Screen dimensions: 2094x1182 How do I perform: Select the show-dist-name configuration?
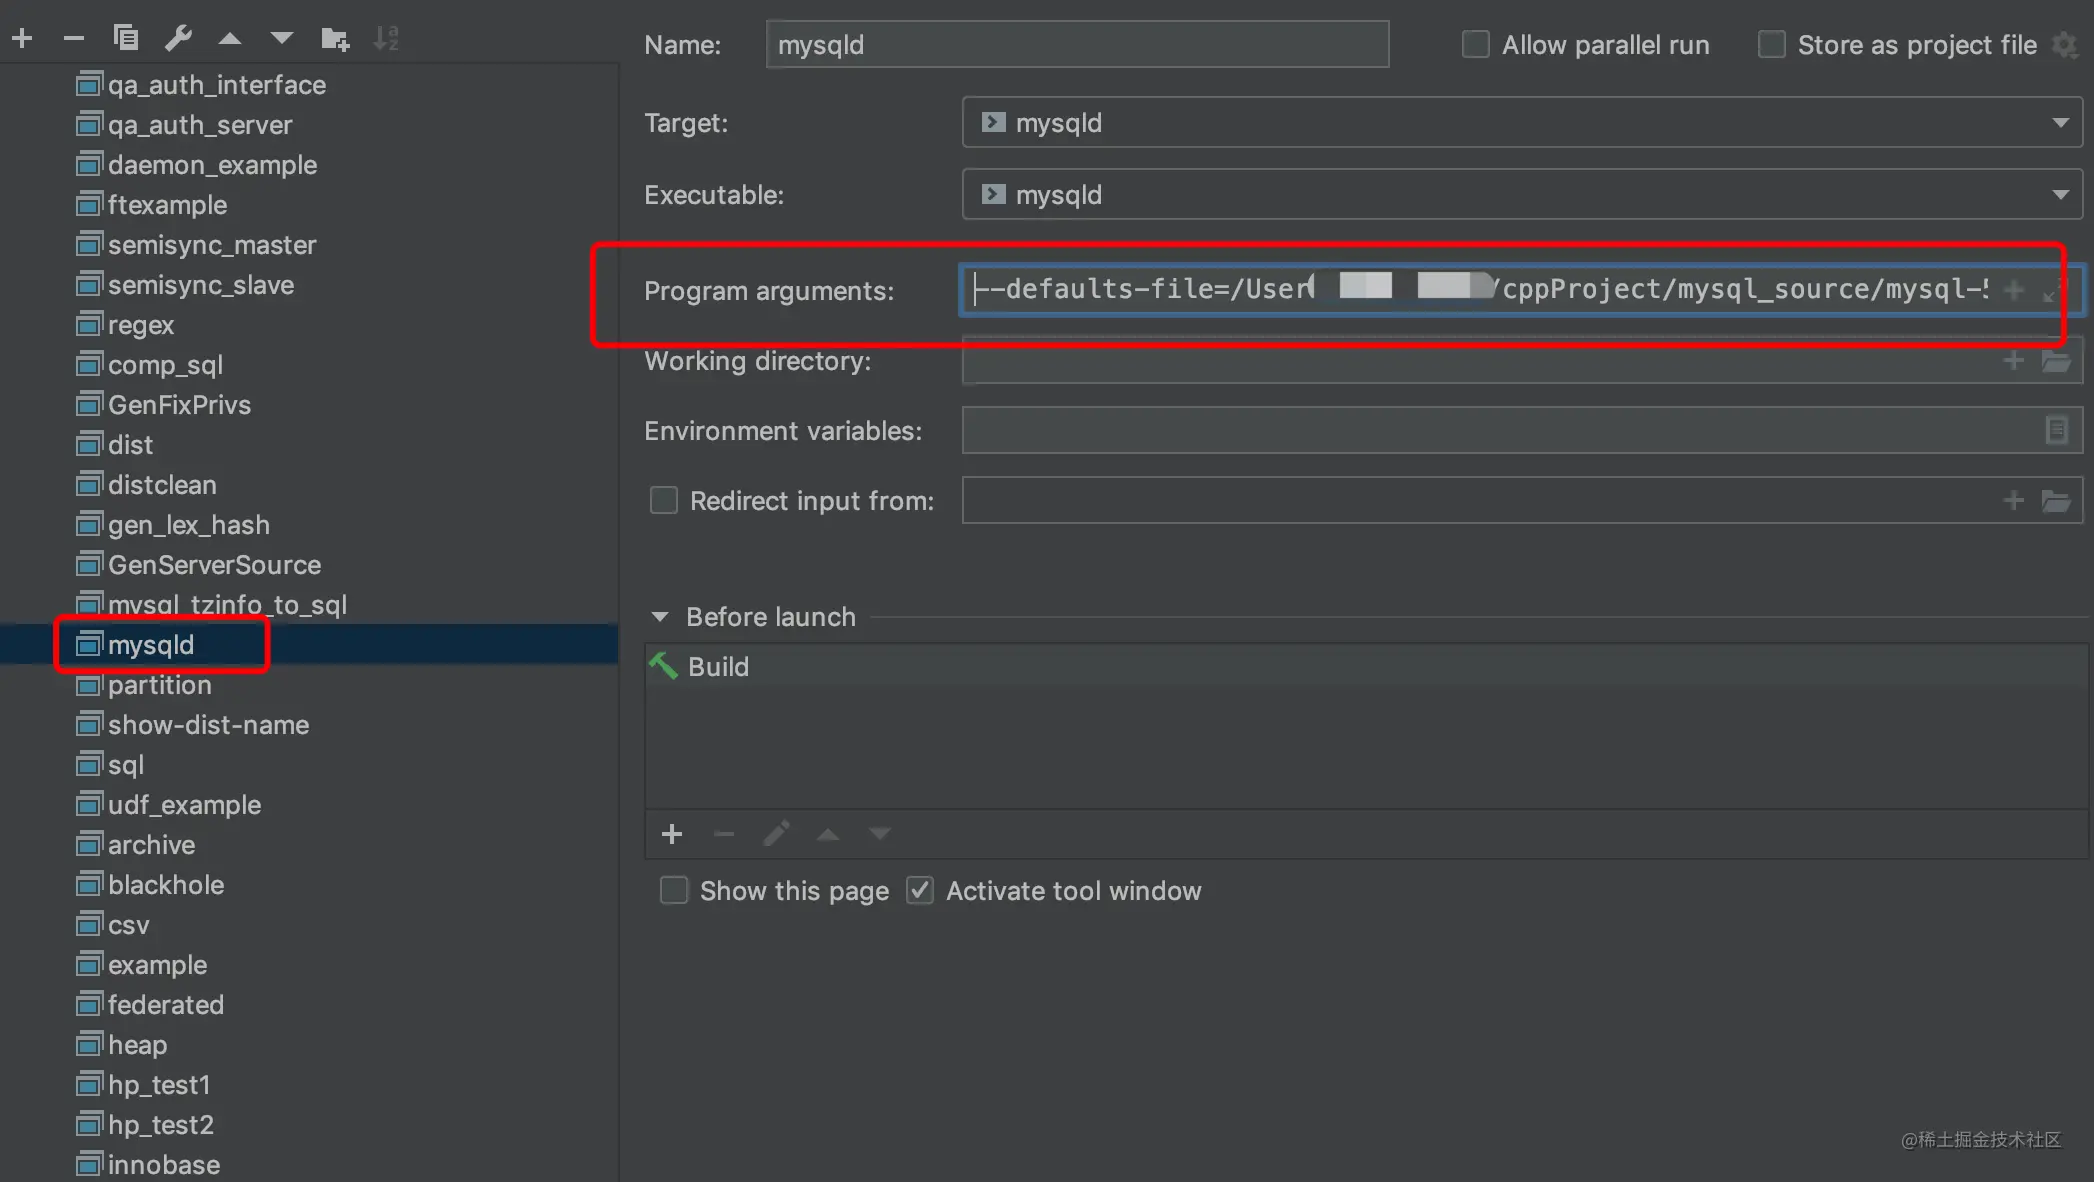tap(208, 725)
